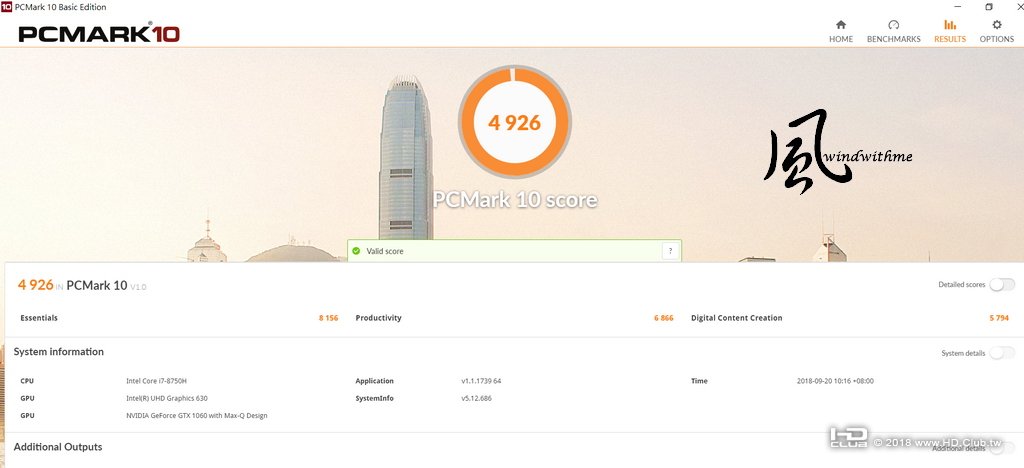1024x468 pixels.
Task: Open the Home tab
Action: point(840,31)
